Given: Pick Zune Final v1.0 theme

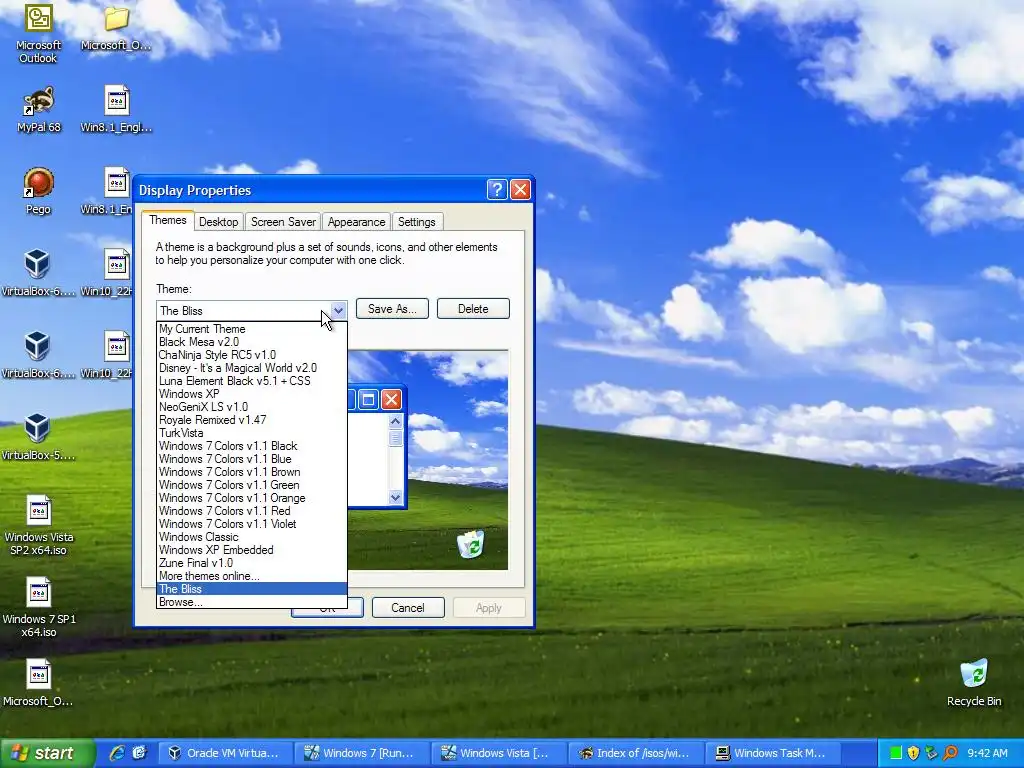Looking at the screenshot, I should click(x=251, y=563).
